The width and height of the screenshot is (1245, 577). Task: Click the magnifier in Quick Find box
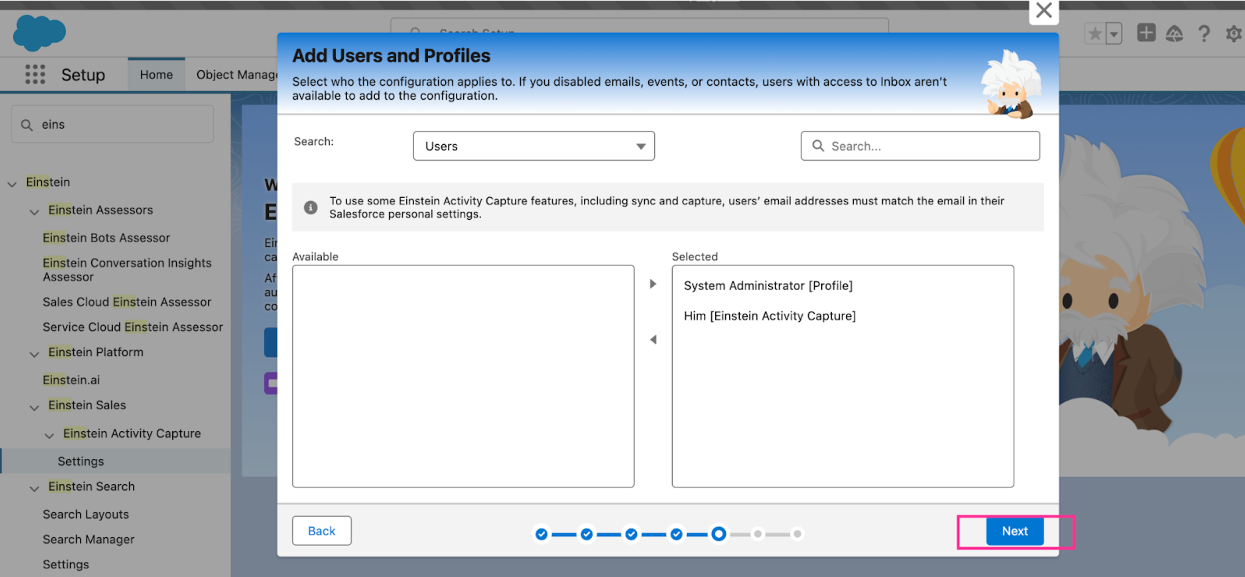point(27,125)
